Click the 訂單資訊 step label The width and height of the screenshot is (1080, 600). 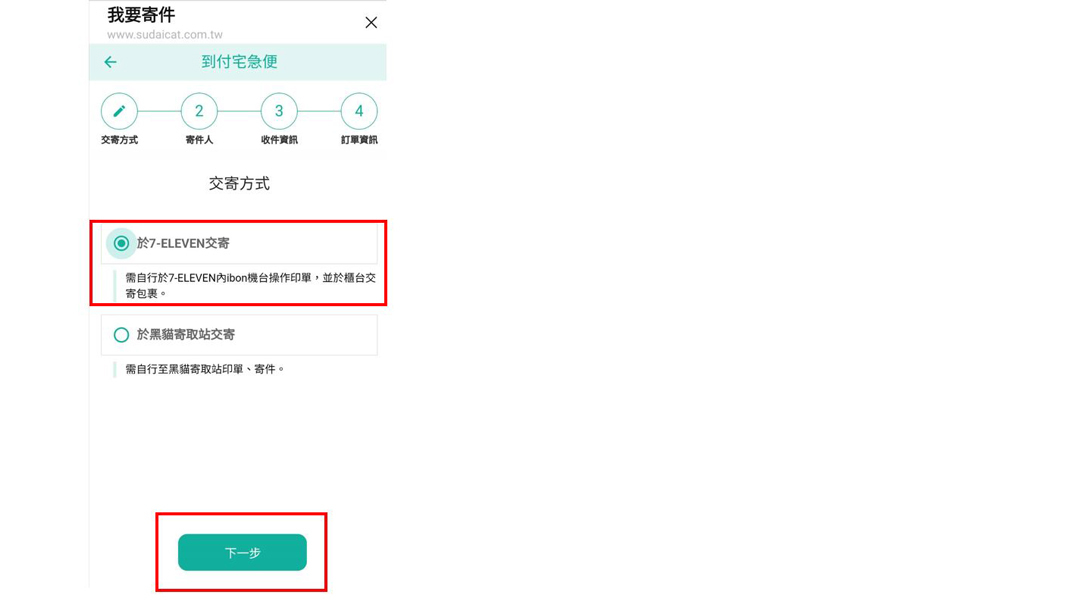[x=359, y=140]
